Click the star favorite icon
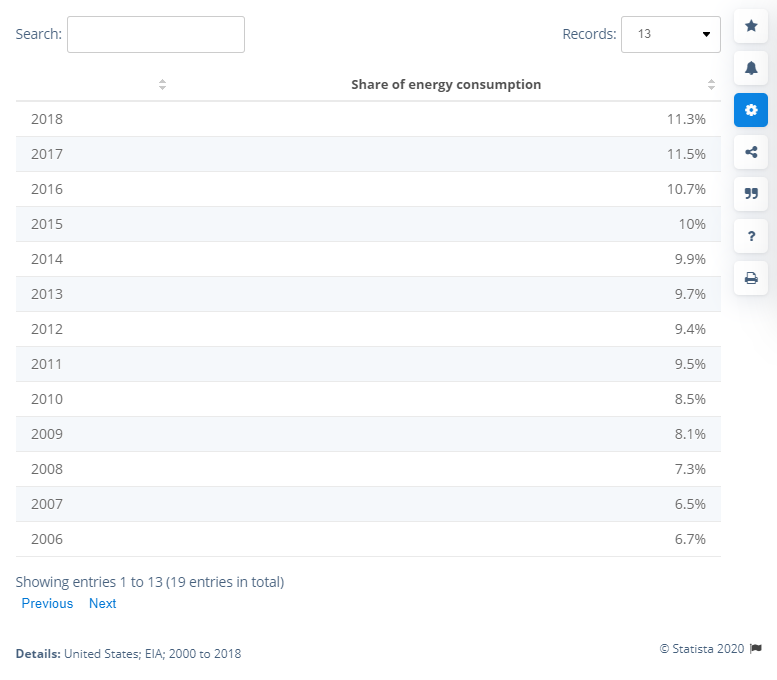777x680 pixels. (750, 26)
